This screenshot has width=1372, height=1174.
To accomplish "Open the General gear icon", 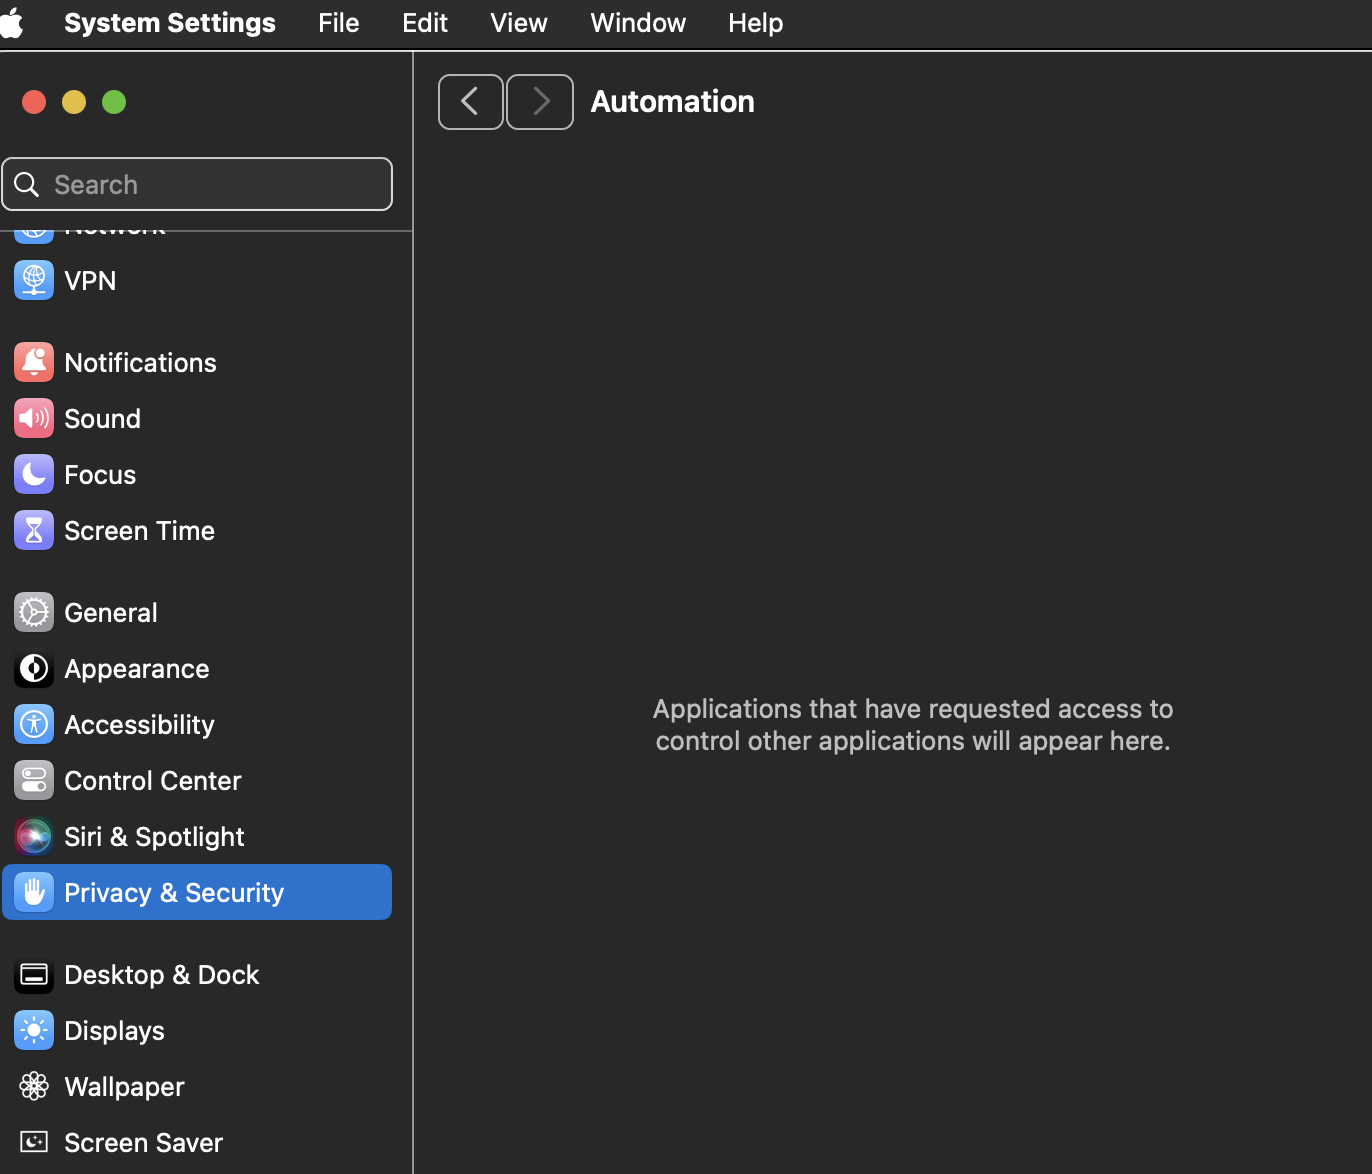I will pyautogui.click(x=34, y=613).
